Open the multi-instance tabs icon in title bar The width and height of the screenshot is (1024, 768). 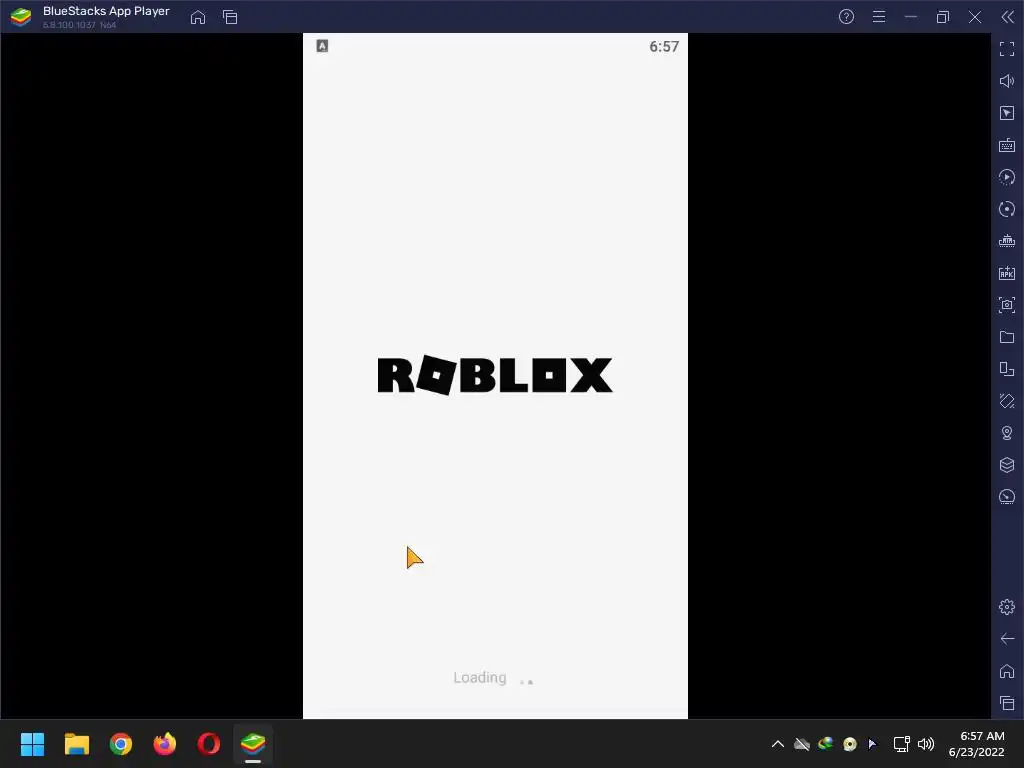230,17
